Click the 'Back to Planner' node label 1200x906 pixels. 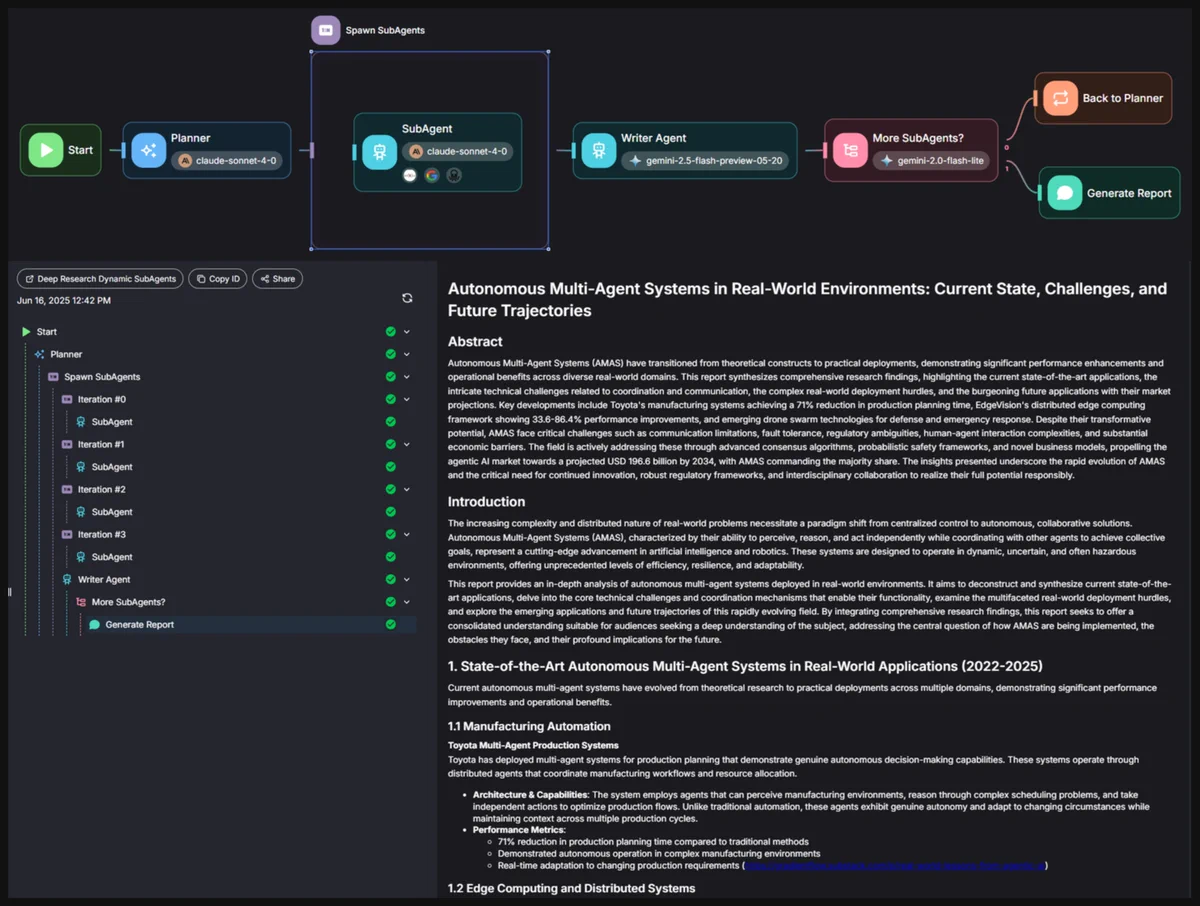[1123, 98]
